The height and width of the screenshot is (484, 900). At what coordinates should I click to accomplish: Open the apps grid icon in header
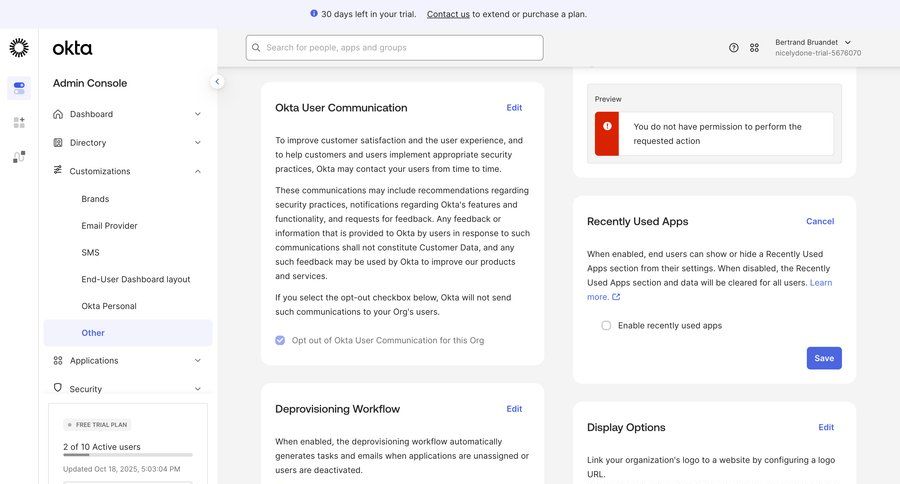point(754,48)
